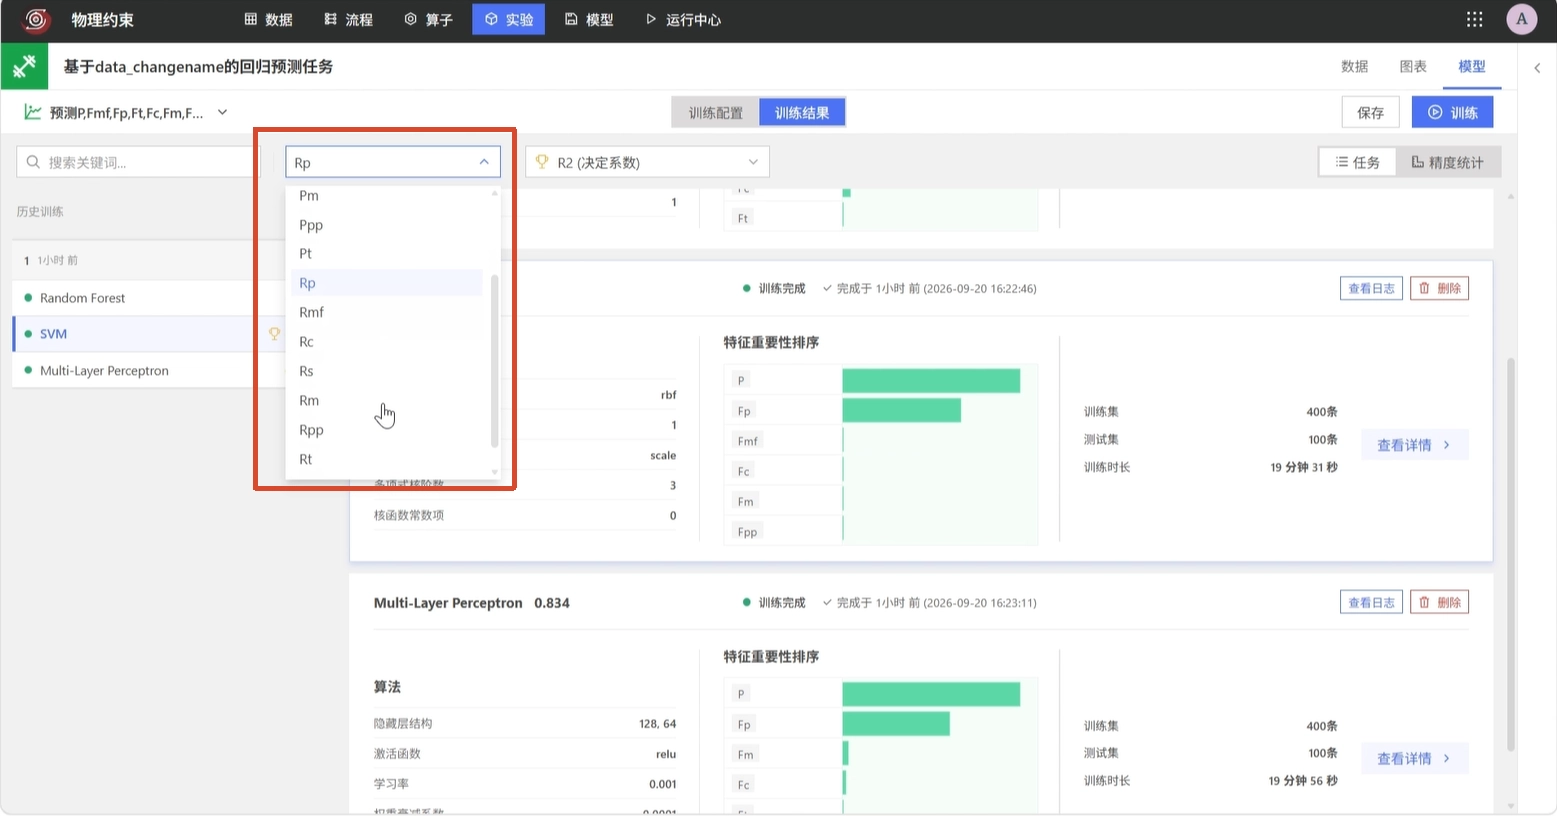This screenshot has height=816, width=1557.
Task: Choose Rmf in the dropdown list
Action: click(387, 312)
